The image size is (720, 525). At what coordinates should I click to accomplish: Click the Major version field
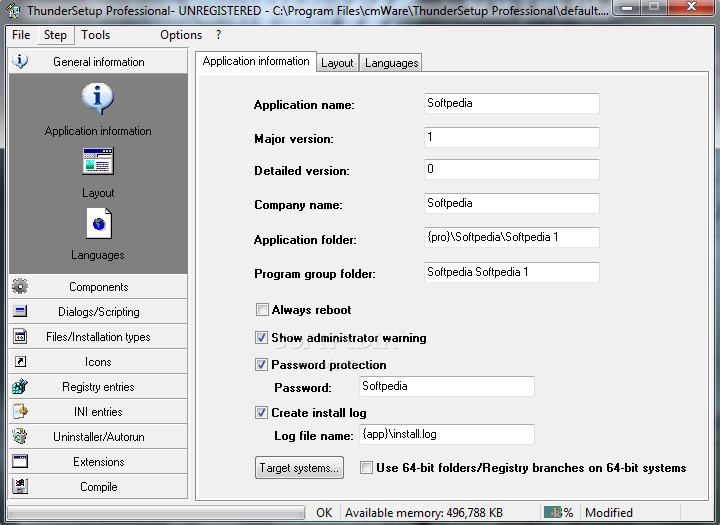(x=512, y=137)
